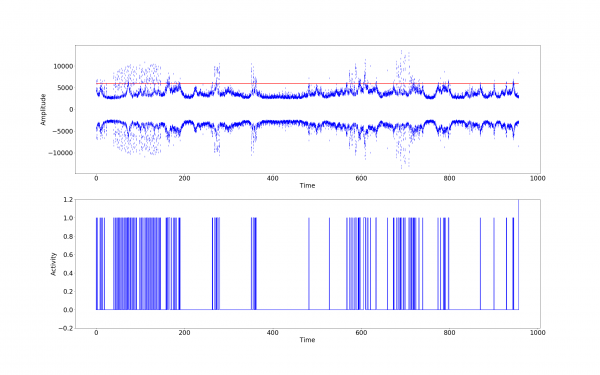The image size is (600, 375).
Task: Click the lower negative amplitude envelope near time 400
Action: pyautogui.click(x=272, y=123)
